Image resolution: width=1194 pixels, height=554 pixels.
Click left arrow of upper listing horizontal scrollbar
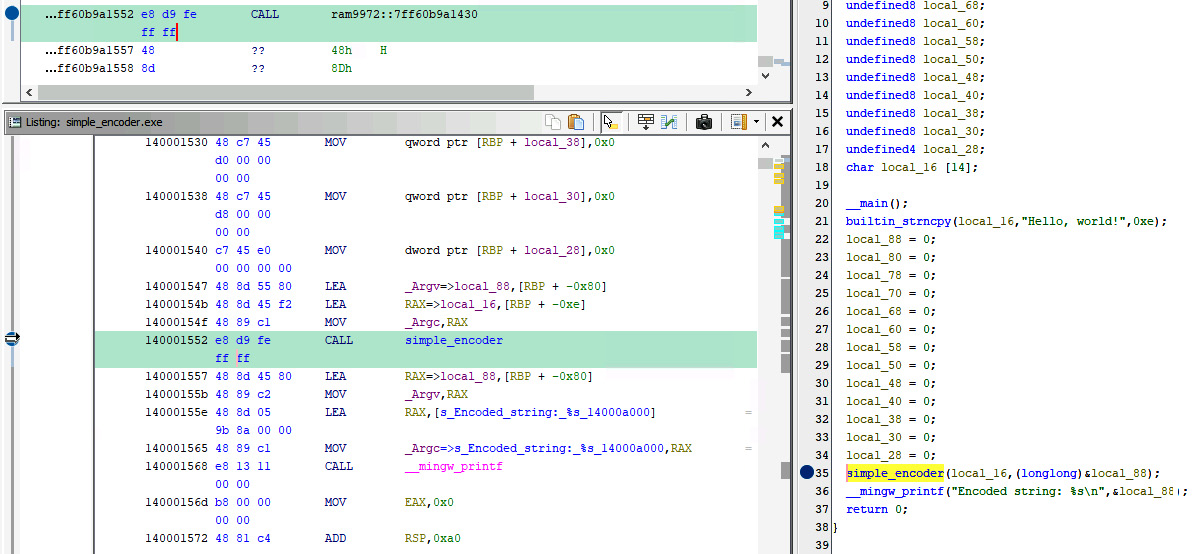tap(30, 92)
